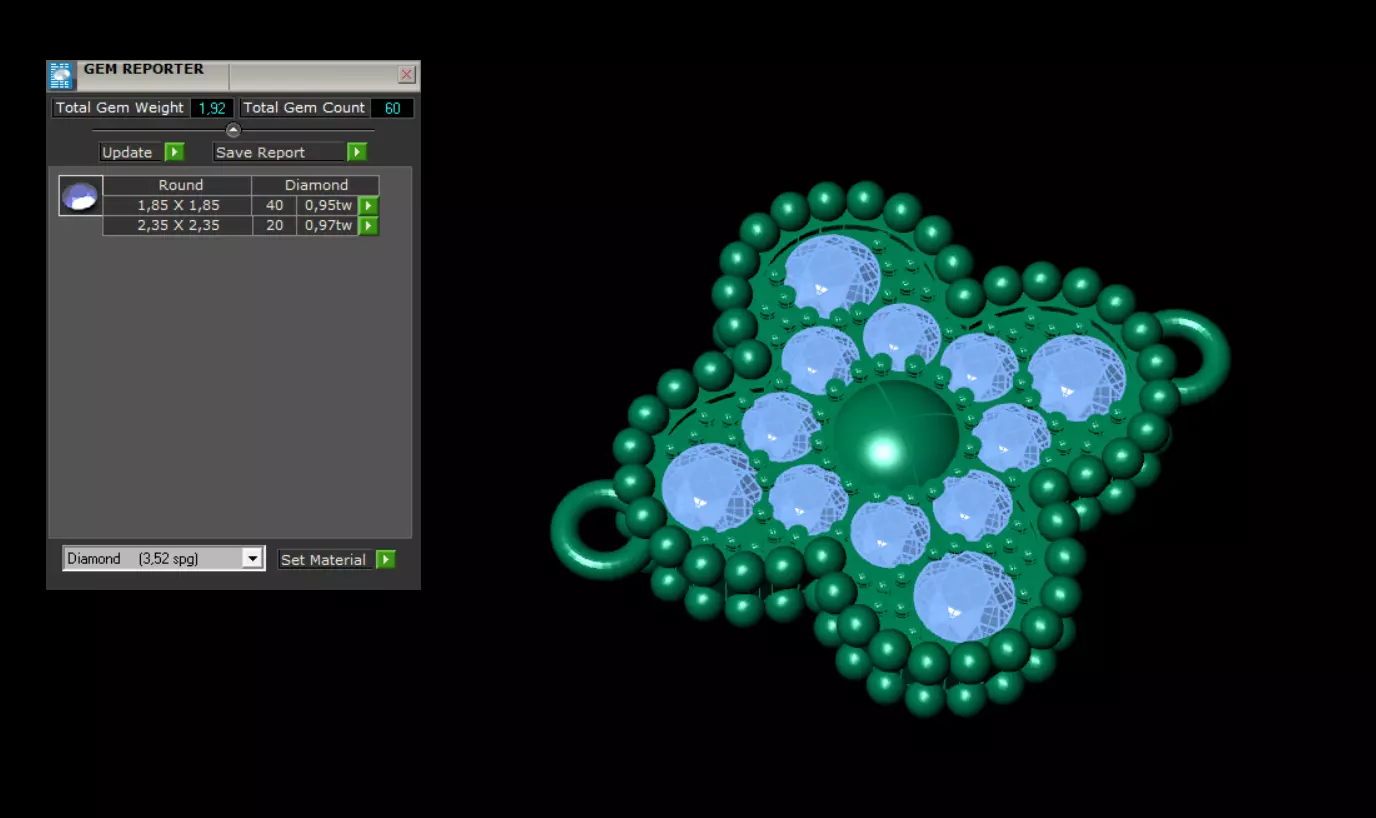The height and width of the screenshot is (818, 1376).
Task: Click the Update label
Action: [127, 152]
